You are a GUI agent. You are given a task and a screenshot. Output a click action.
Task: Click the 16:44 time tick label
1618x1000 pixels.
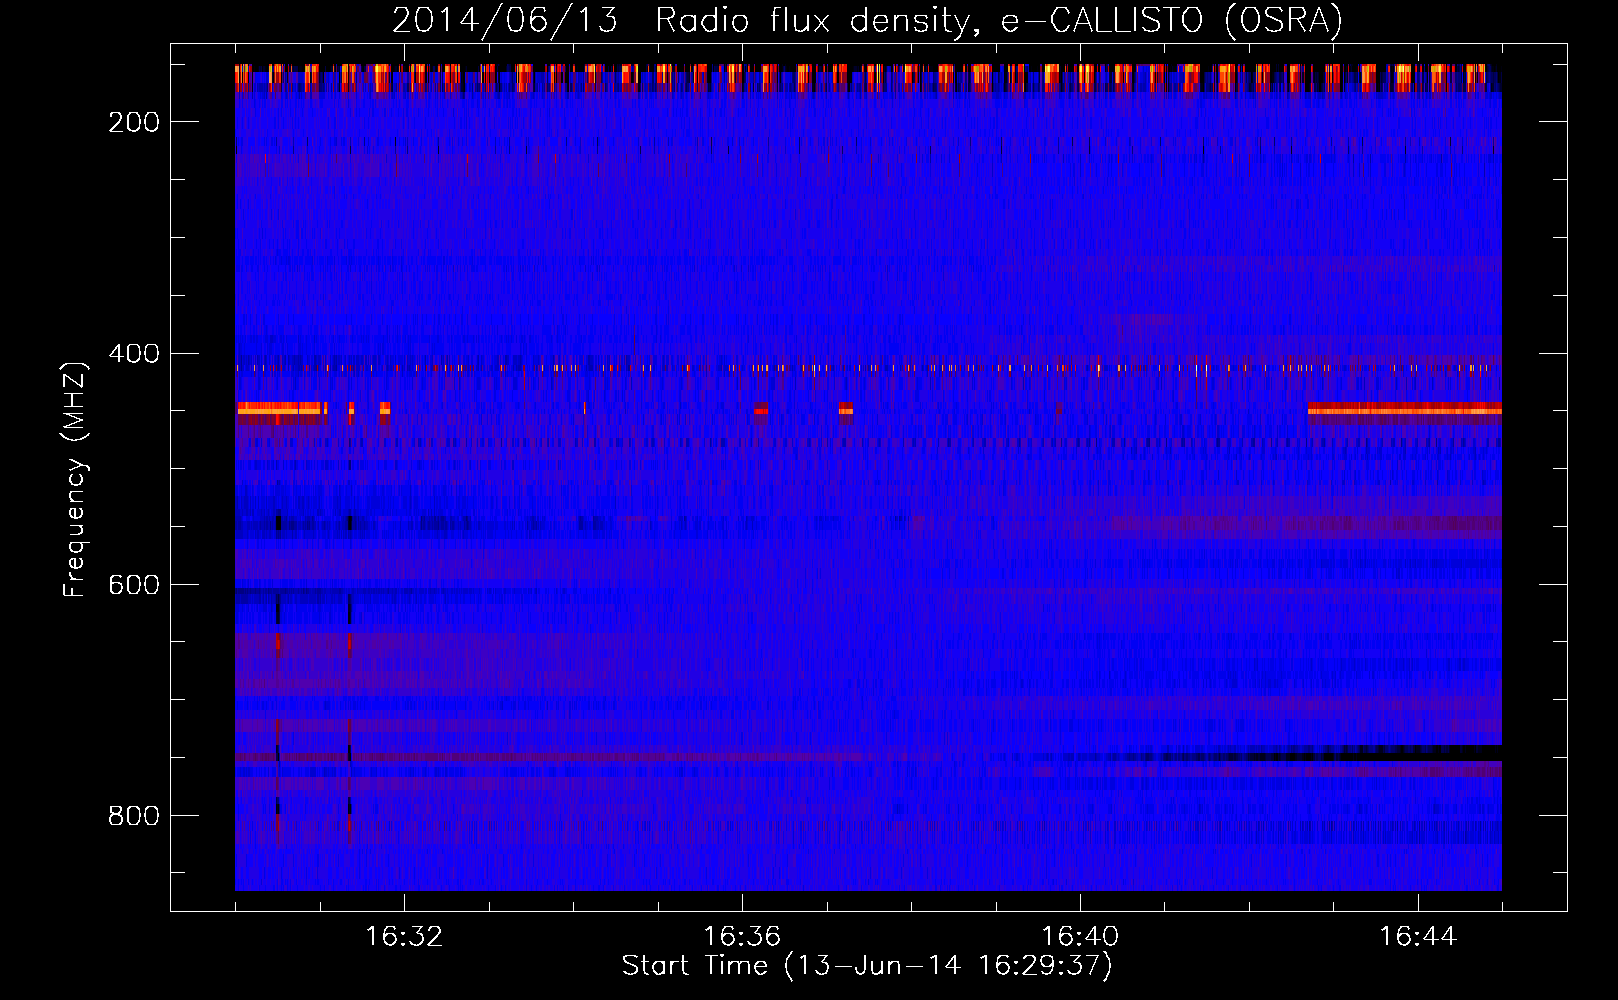click(x=1418, y=937)
